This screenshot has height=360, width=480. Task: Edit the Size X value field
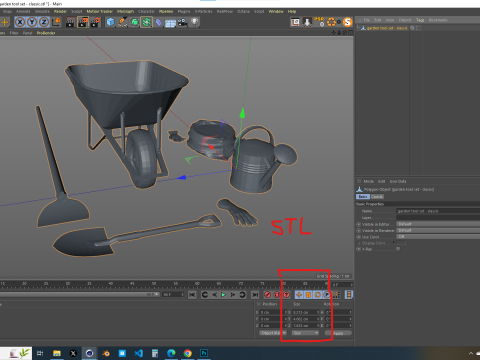(x=306, y=312)
